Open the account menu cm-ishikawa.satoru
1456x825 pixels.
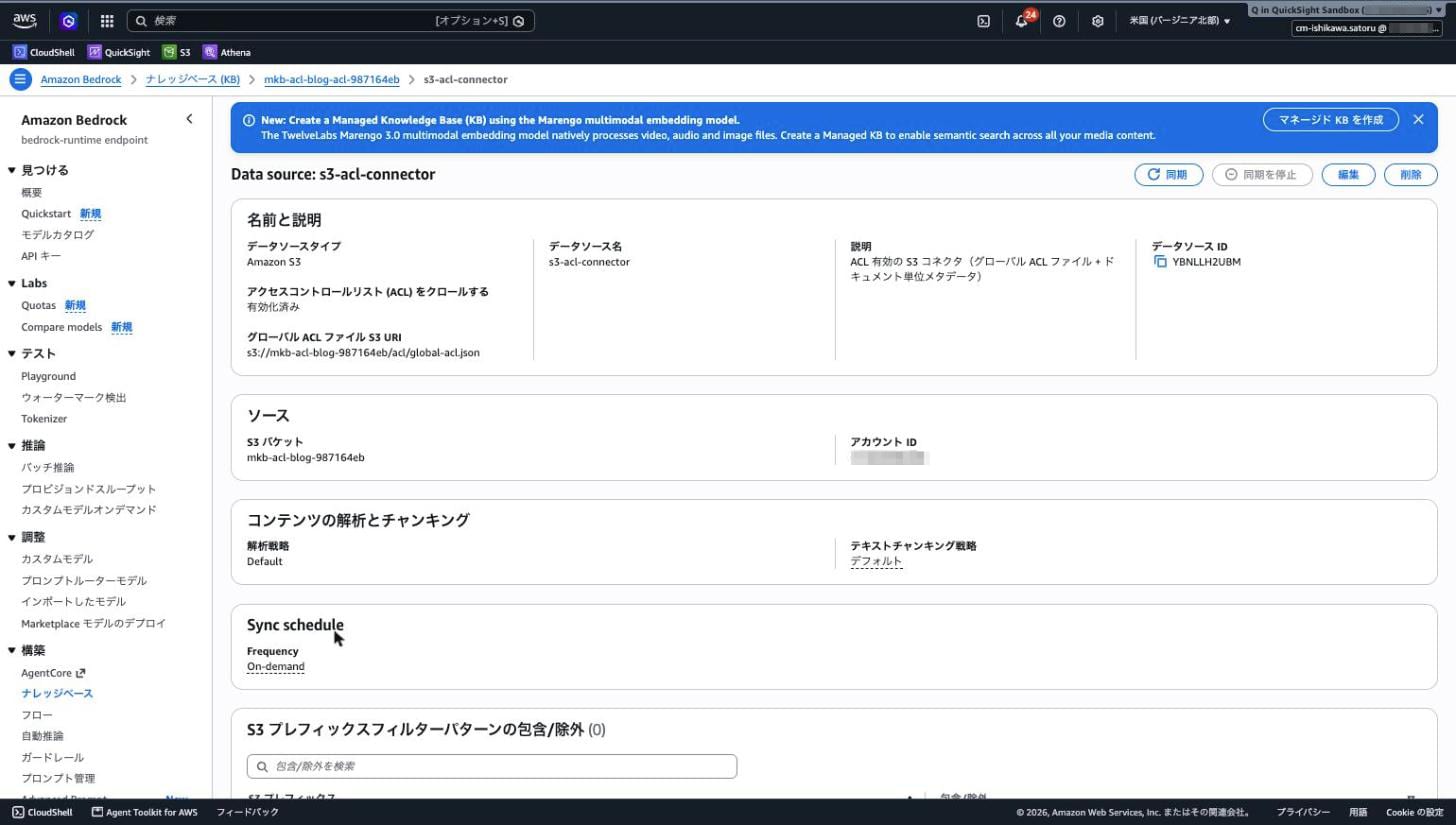1366,28
